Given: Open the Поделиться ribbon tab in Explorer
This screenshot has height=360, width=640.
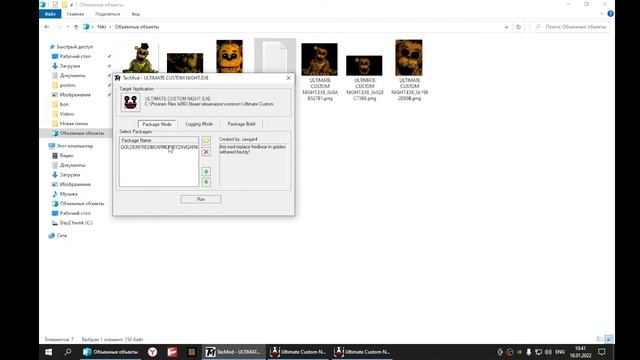Looking at the screenshot, I should (108, 14).
